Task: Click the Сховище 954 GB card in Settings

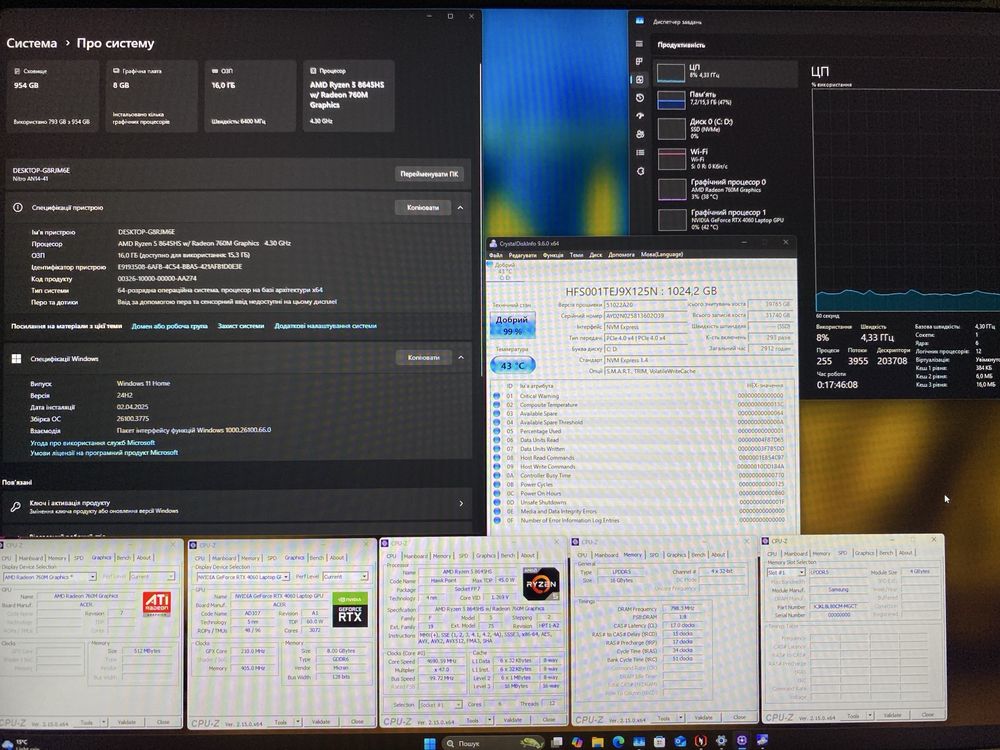Action: [x=52, y=96]
